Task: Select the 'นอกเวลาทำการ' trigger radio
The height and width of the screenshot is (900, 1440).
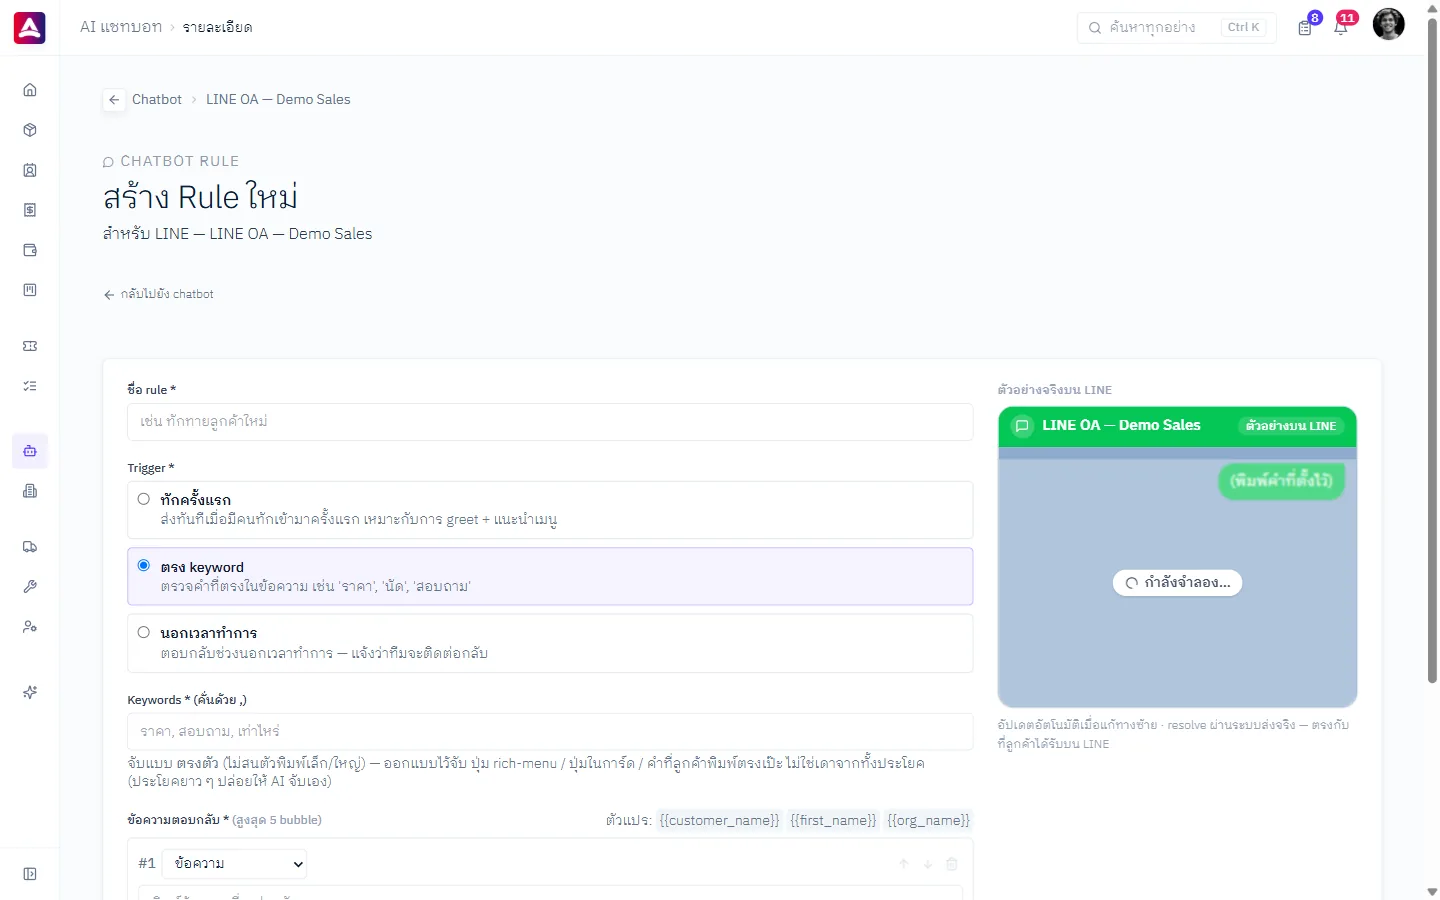Action: (144, 633)
